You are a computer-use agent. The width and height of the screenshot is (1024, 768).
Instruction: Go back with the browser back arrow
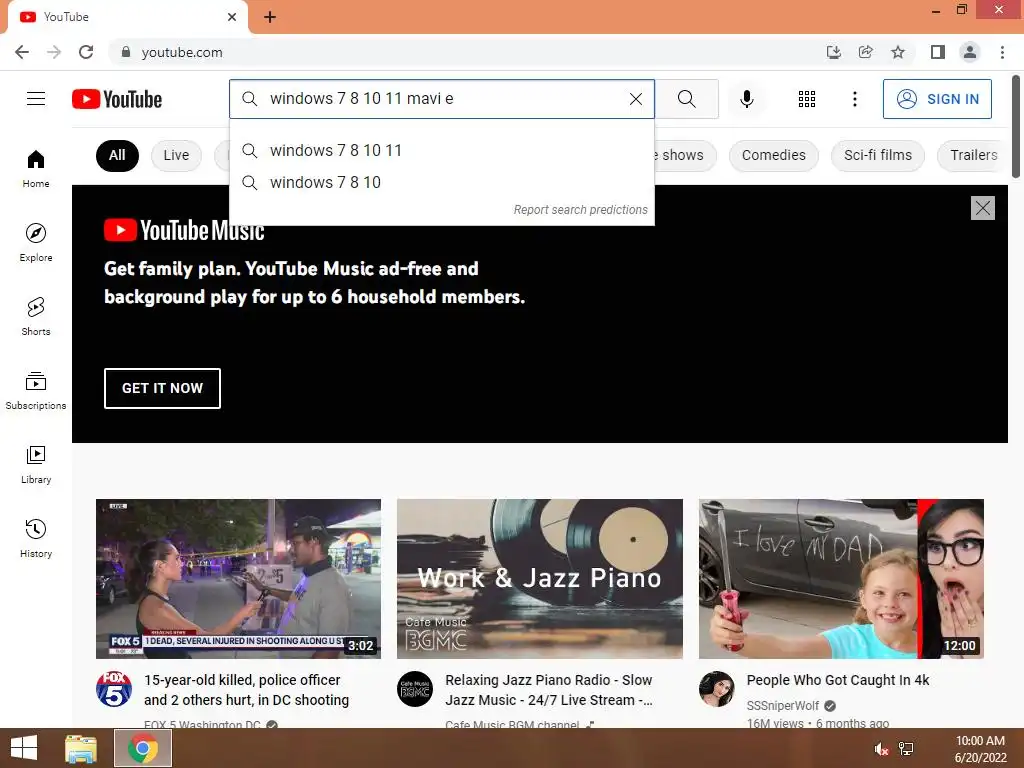pyautogui.click(x=22, y=52)
